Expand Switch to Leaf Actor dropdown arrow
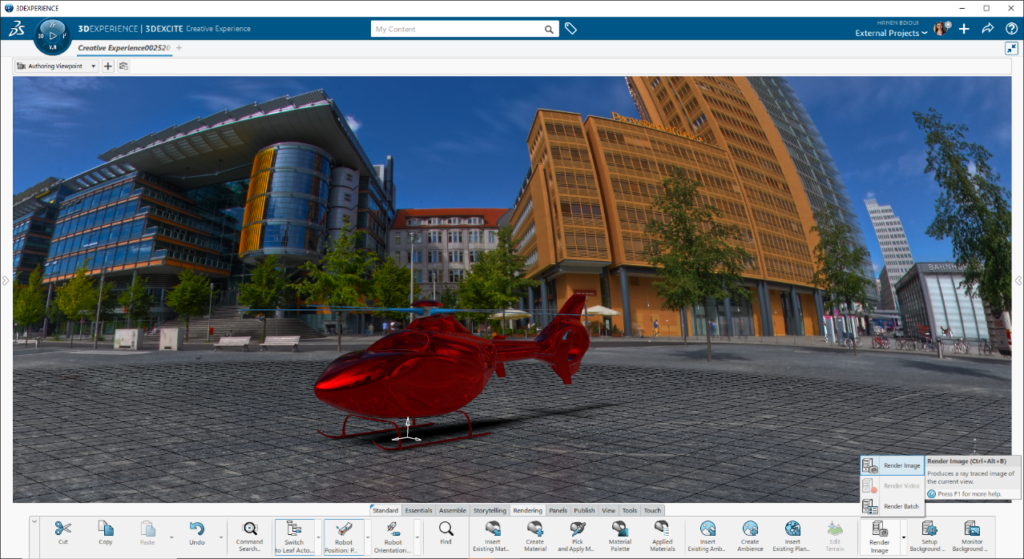This screenshot has height=559, width=1024. [x=318, y=537]
